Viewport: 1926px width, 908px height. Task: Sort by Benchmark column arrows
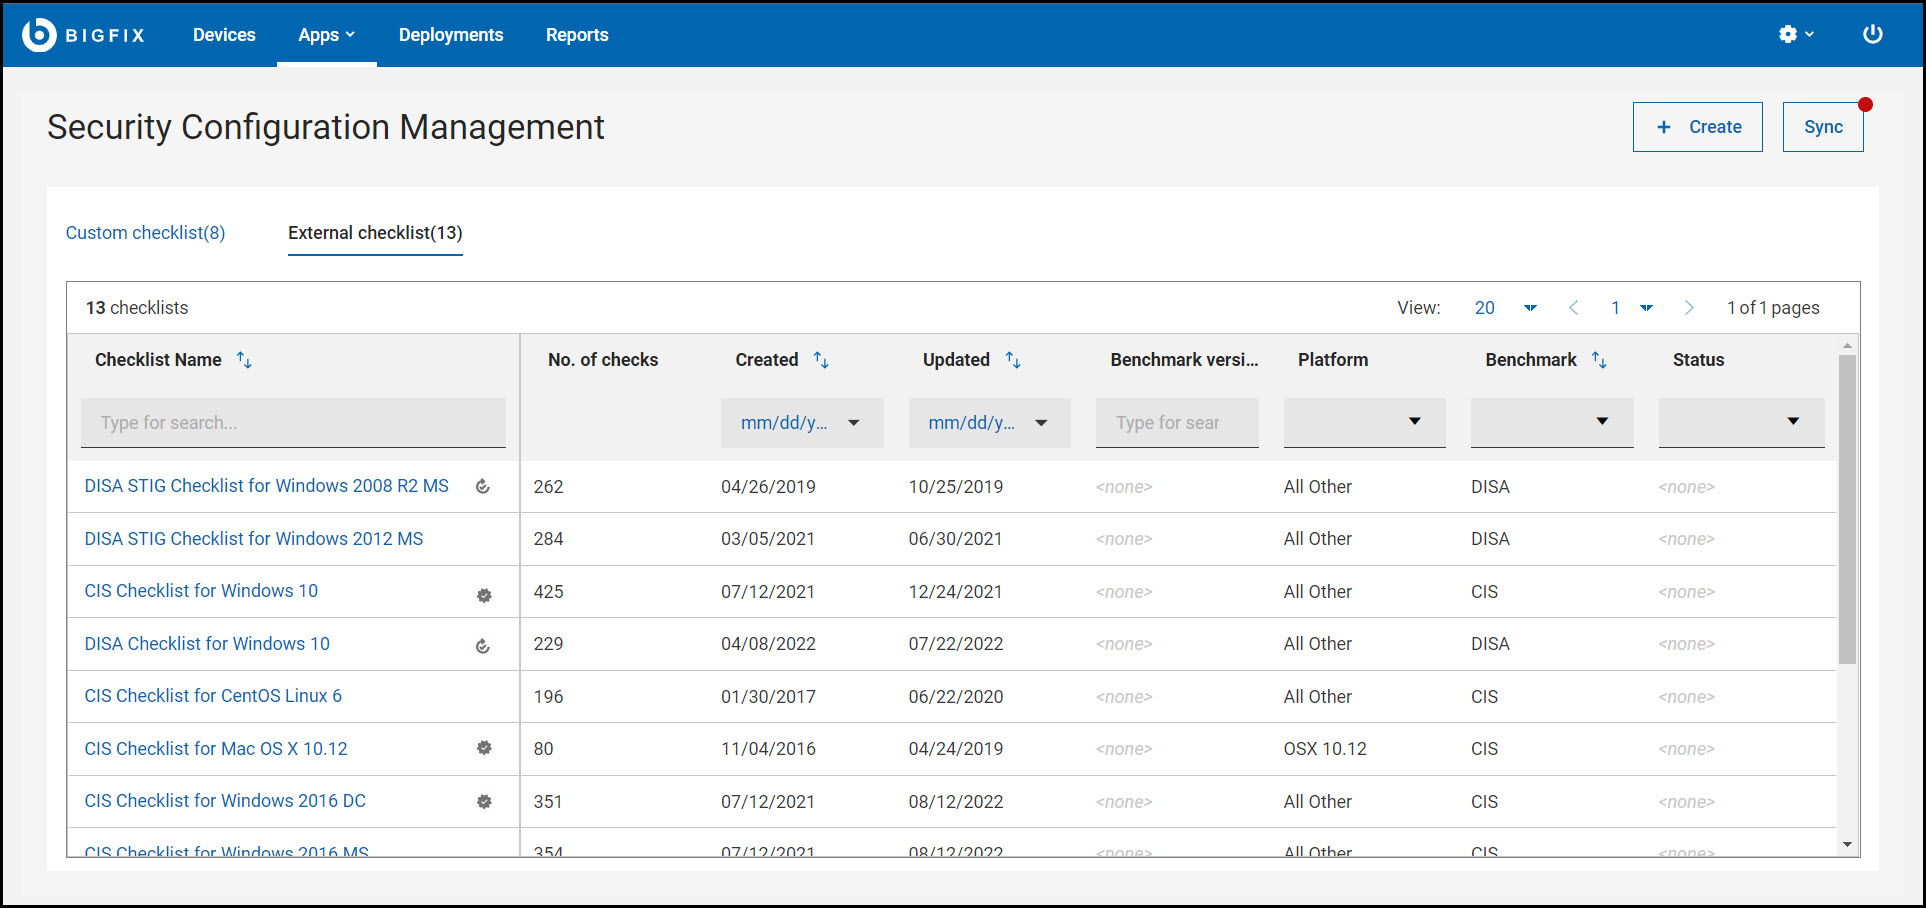coord(1599,360)
